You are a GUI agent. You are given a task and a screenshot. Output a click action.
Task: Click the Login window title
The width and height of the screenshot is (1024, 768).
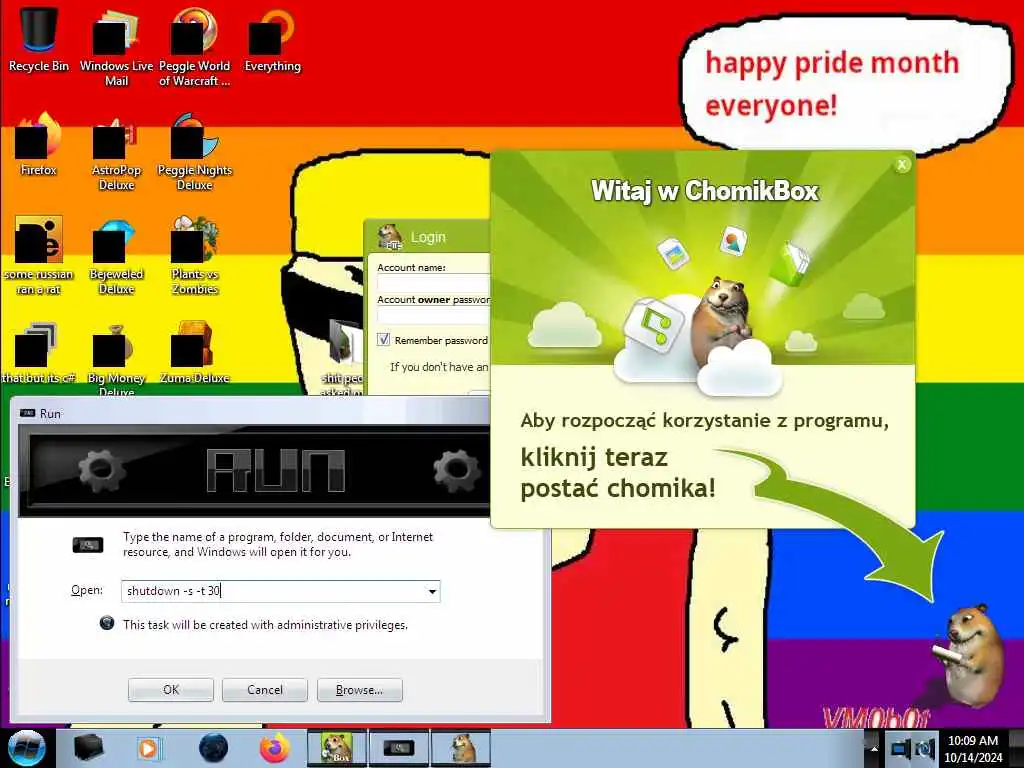428,237
